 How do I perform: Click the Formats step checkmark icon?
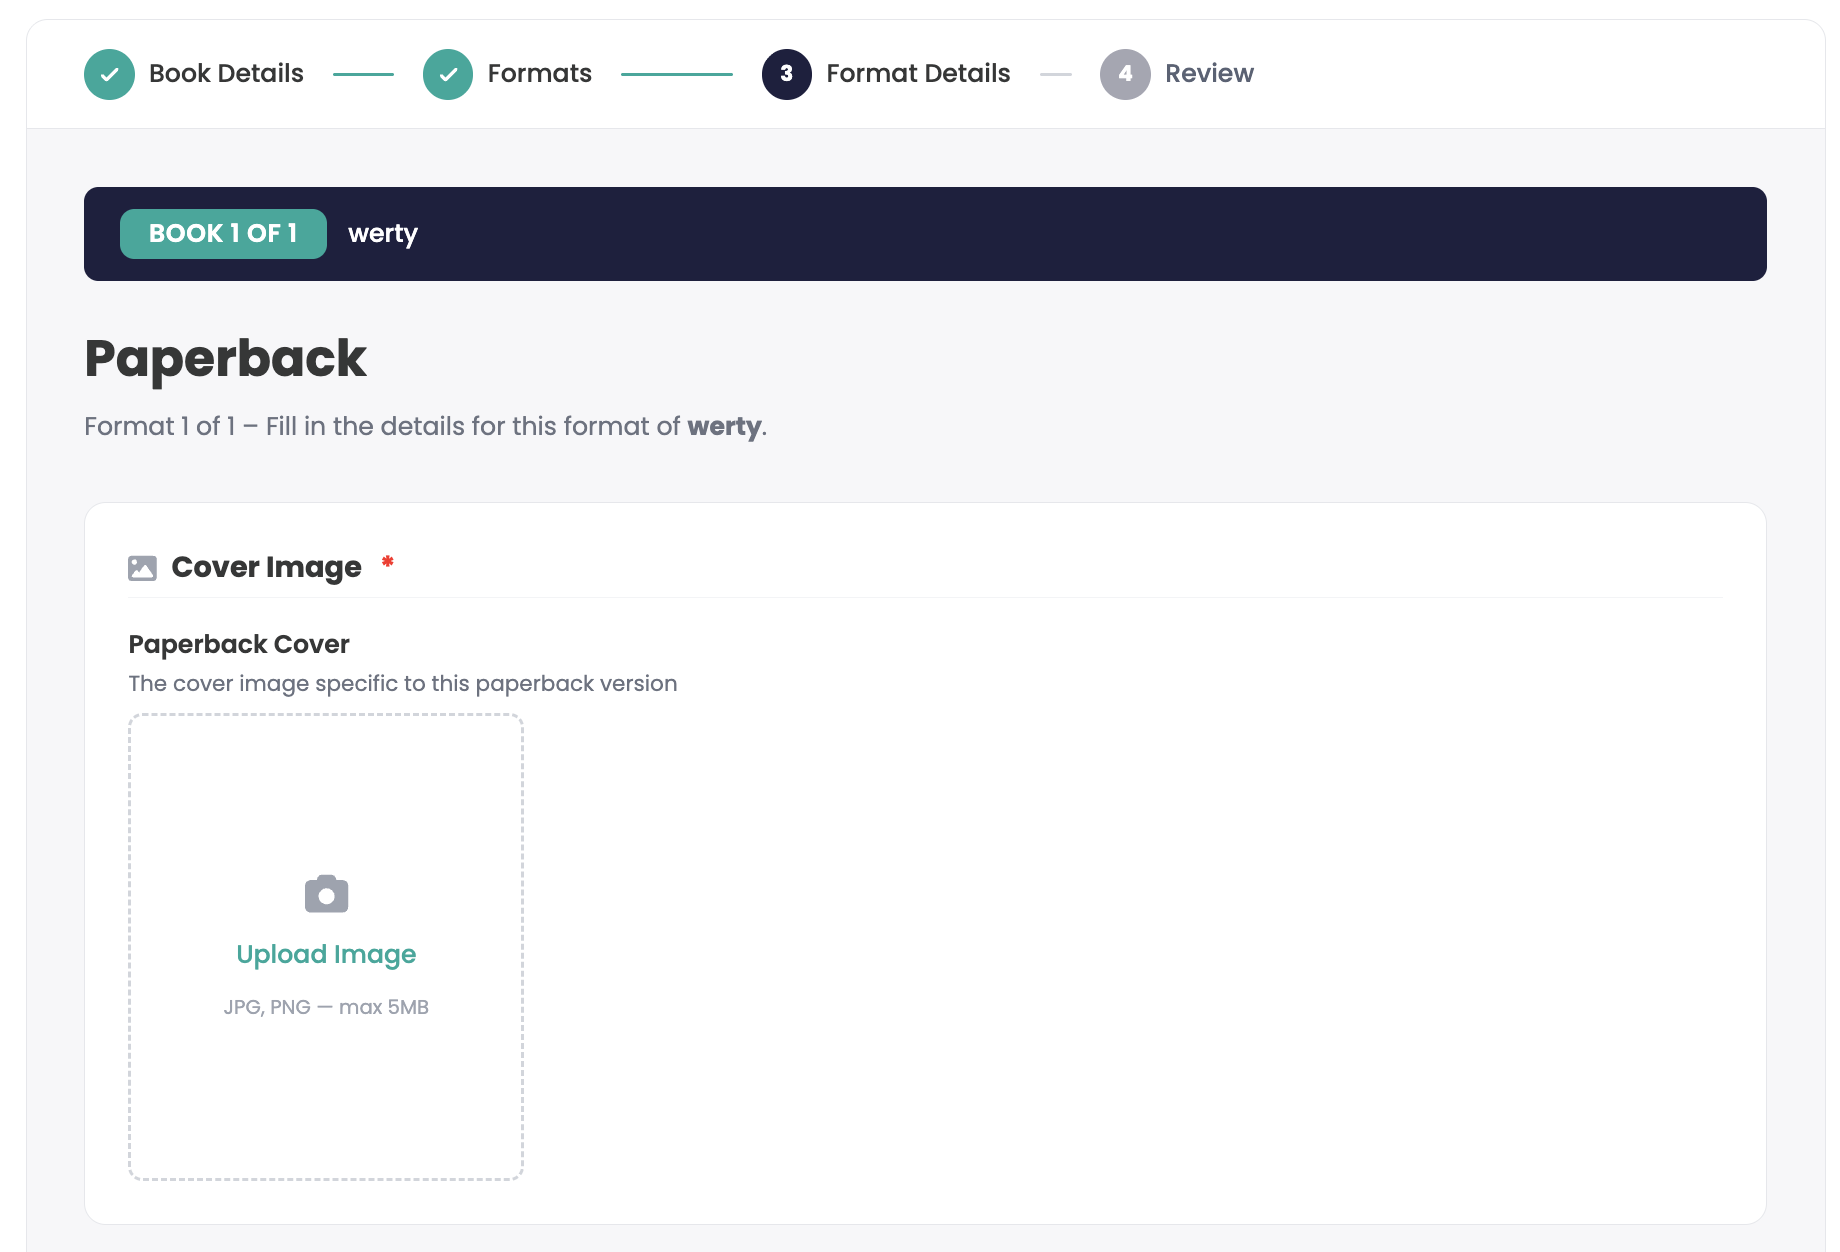[448, 74]
